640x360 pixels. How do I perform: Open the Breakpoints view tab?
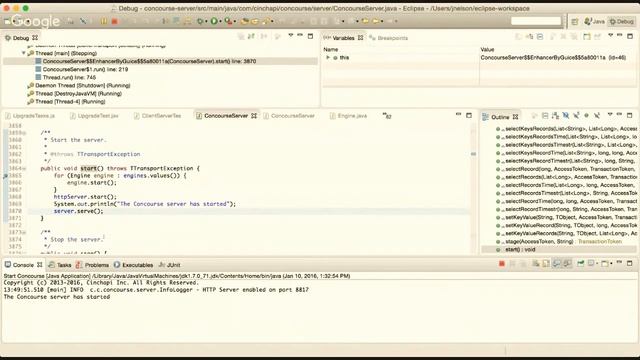click(x=389, y=38)
